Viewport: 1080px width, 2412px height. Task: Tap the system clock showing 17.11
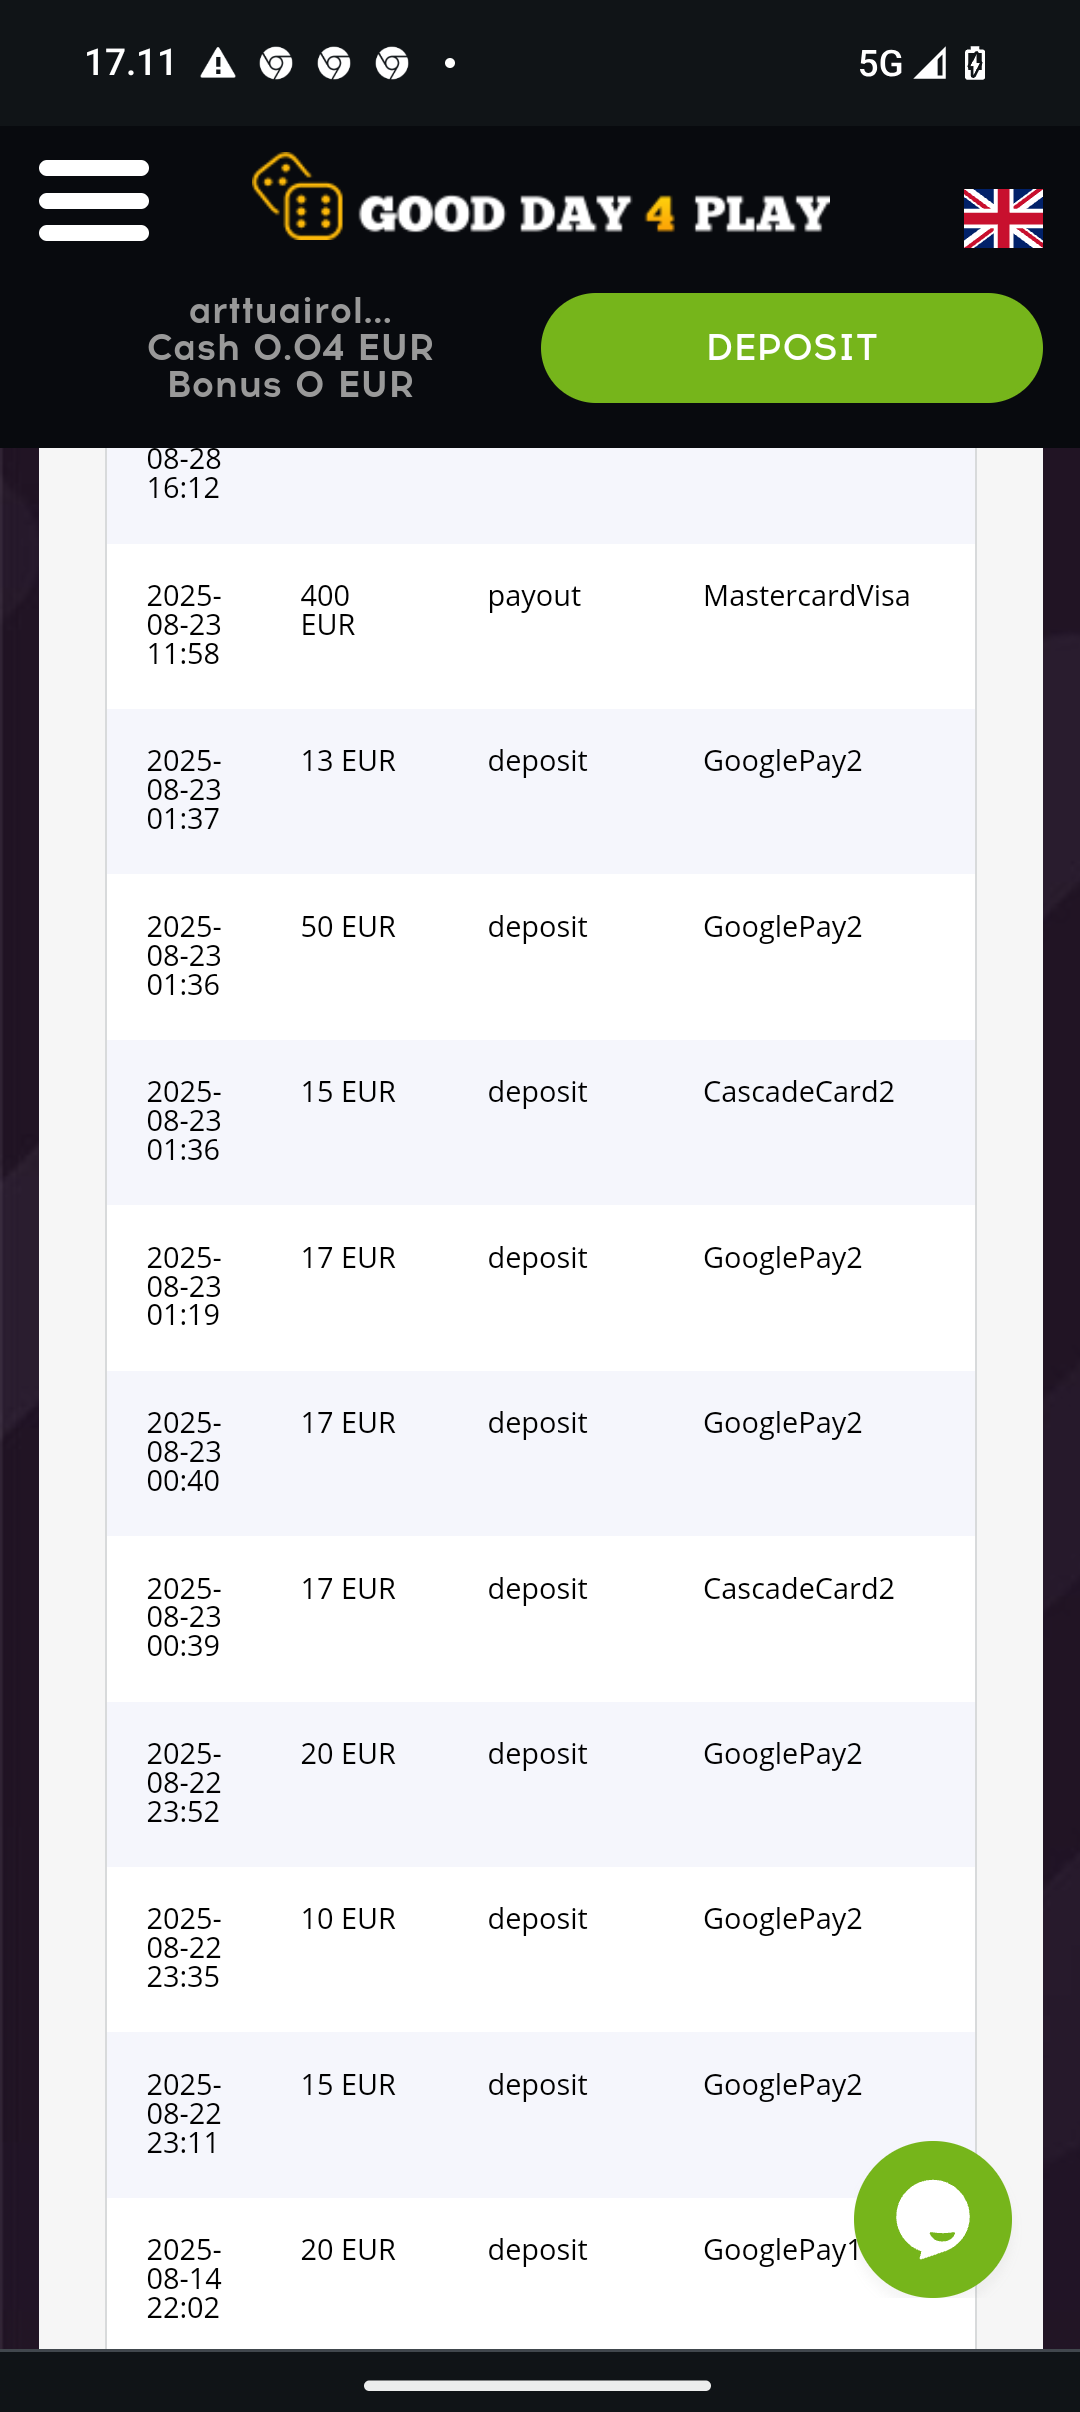point(131,63)
